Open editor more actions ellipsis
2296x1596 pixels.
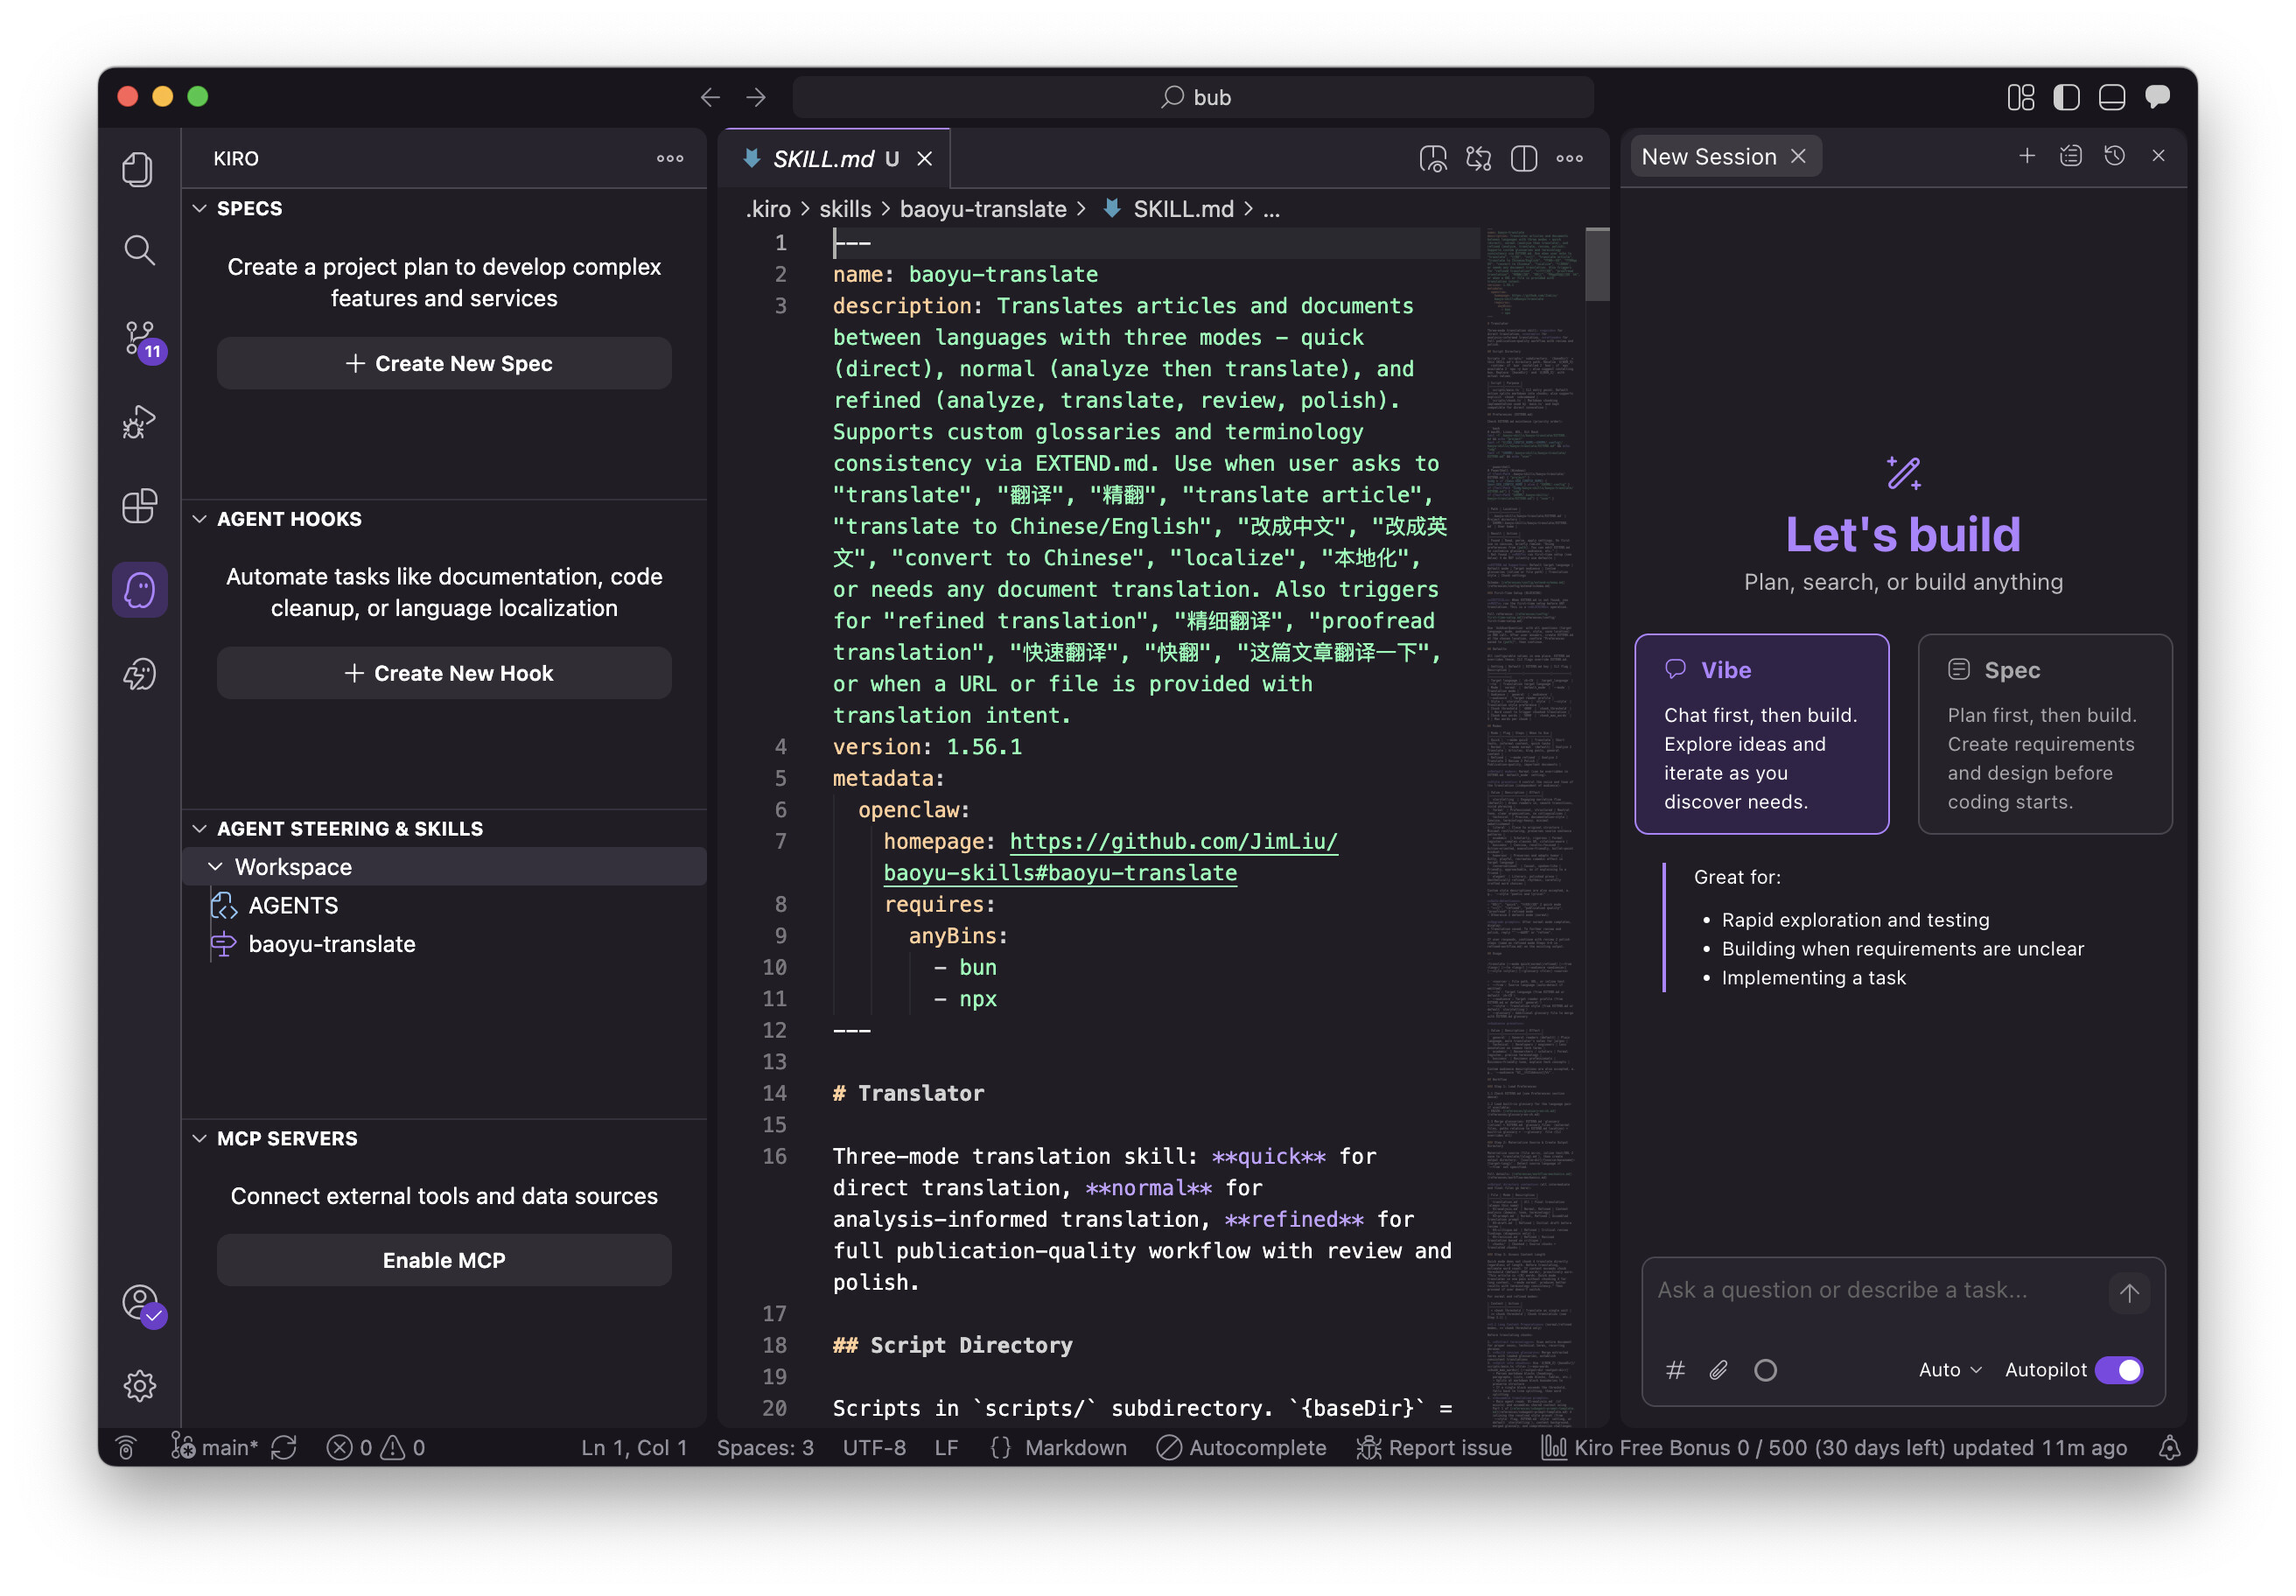(x=1570, y=158)
